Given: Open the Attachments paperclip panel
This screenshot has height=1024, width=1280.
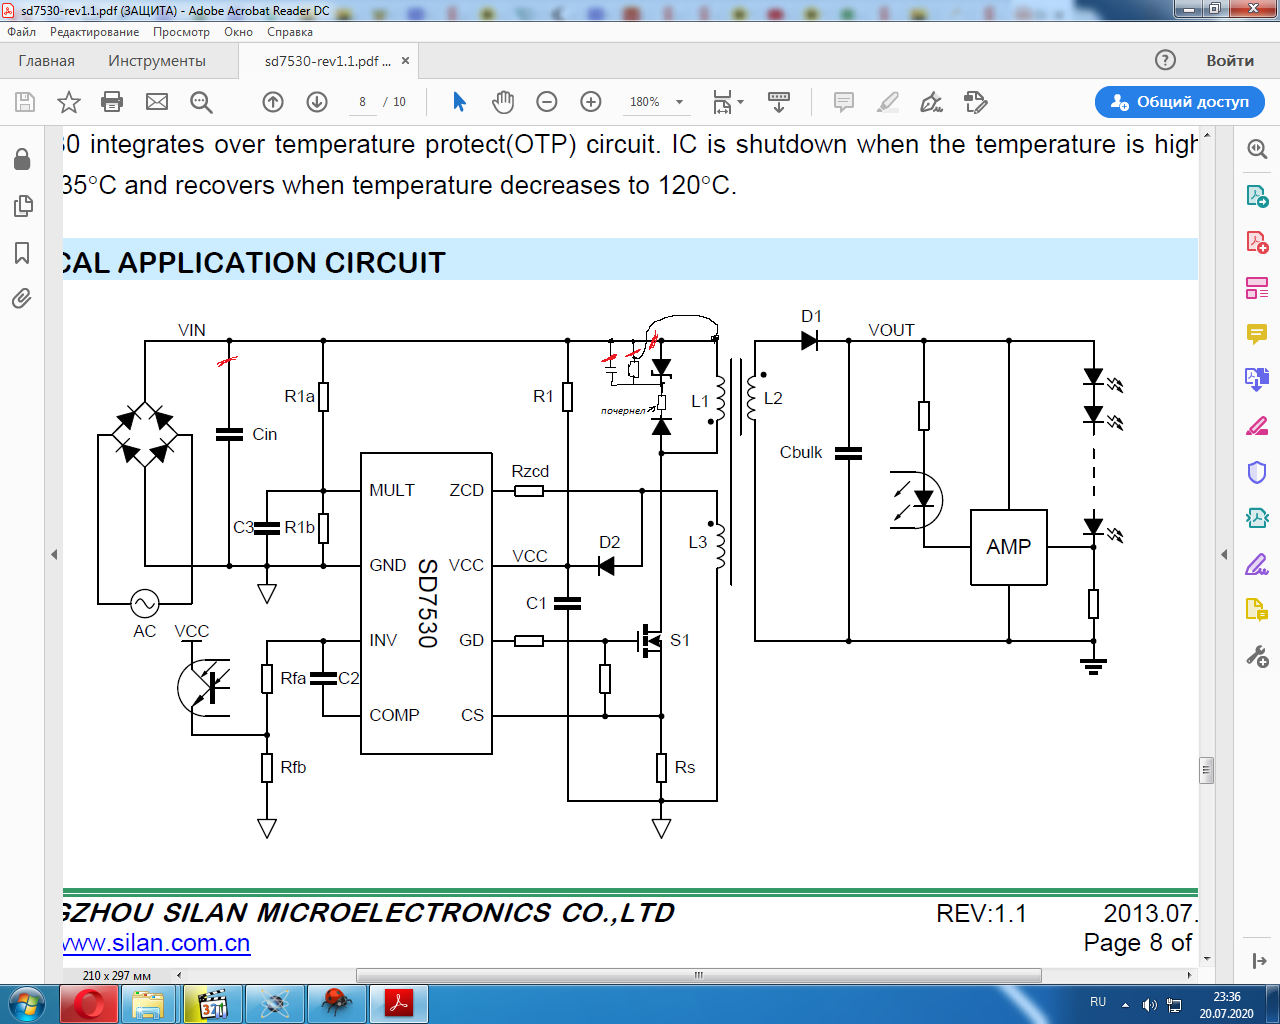Looking at the screenshot, I should (22, 299).
